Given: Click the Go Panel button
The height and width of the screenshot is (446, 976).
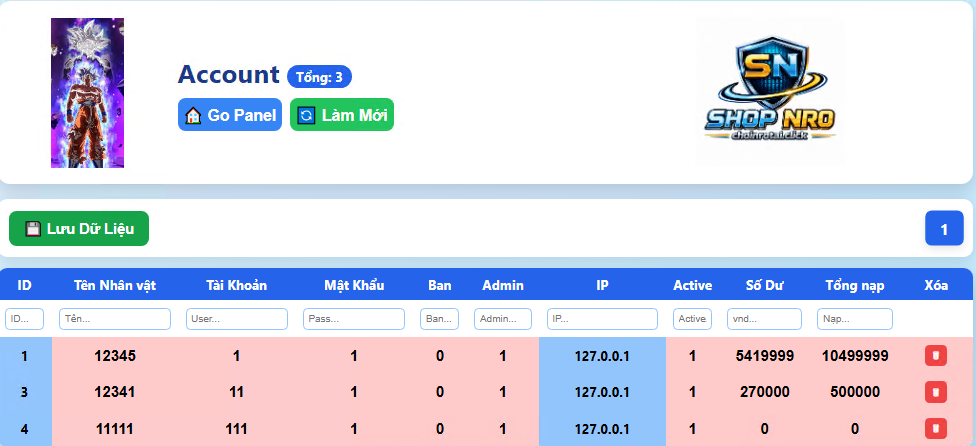Looking at the screenshot, I should coord(230,115).
